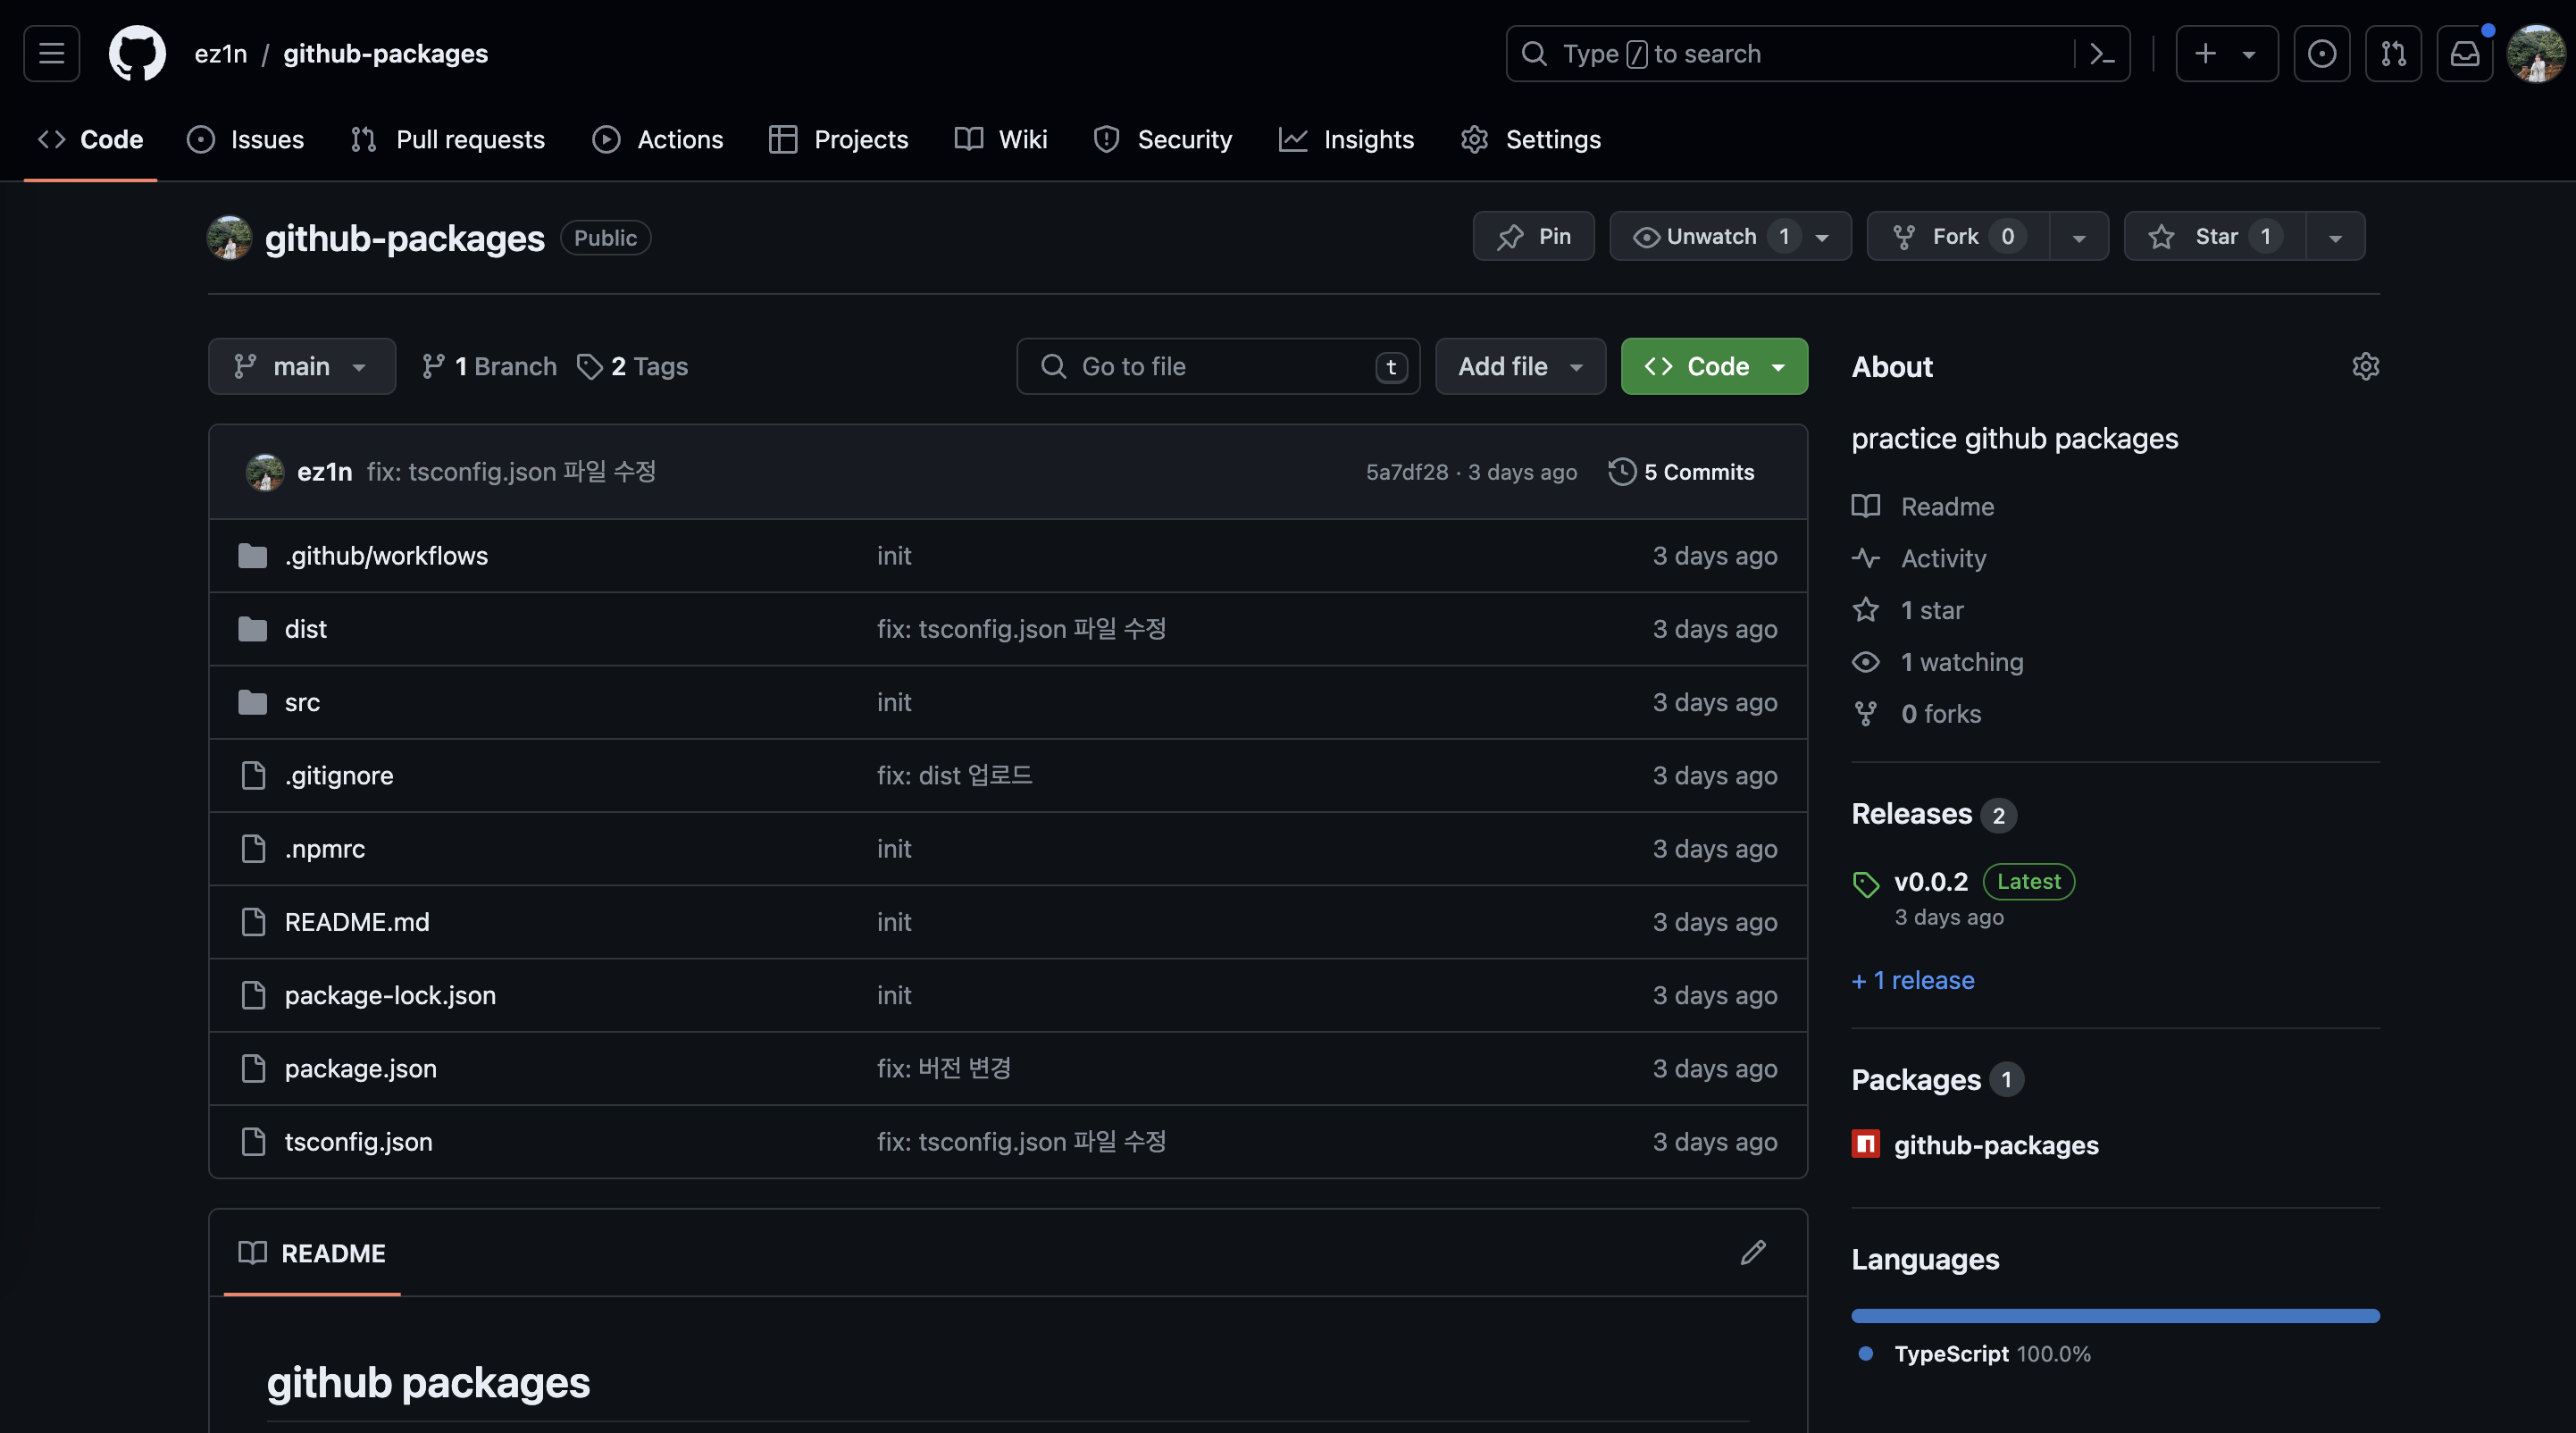Open the green Code dropdown
Viewport: 2576px width, 1433px height.
(1714, 366)
